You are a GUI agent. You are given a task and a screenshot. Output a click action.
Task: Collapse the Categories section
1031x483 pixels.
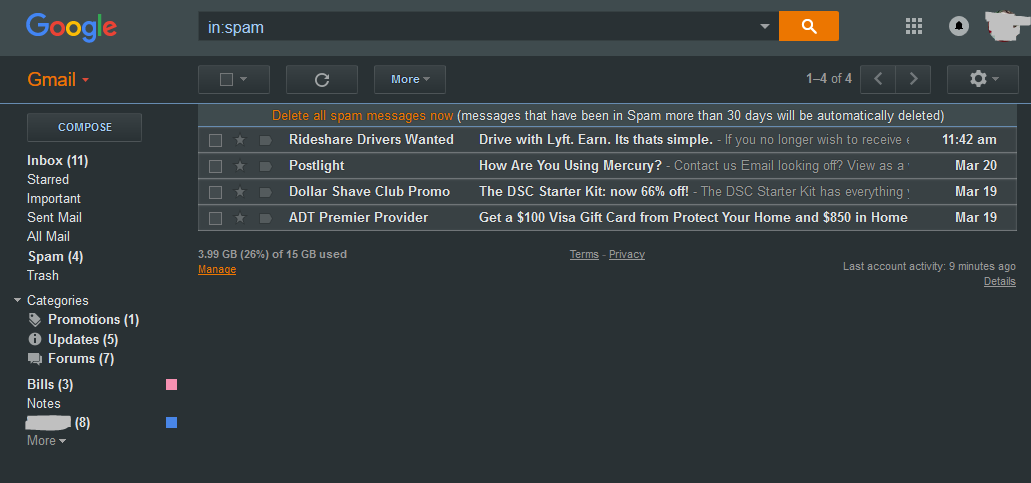coord(18,300)
